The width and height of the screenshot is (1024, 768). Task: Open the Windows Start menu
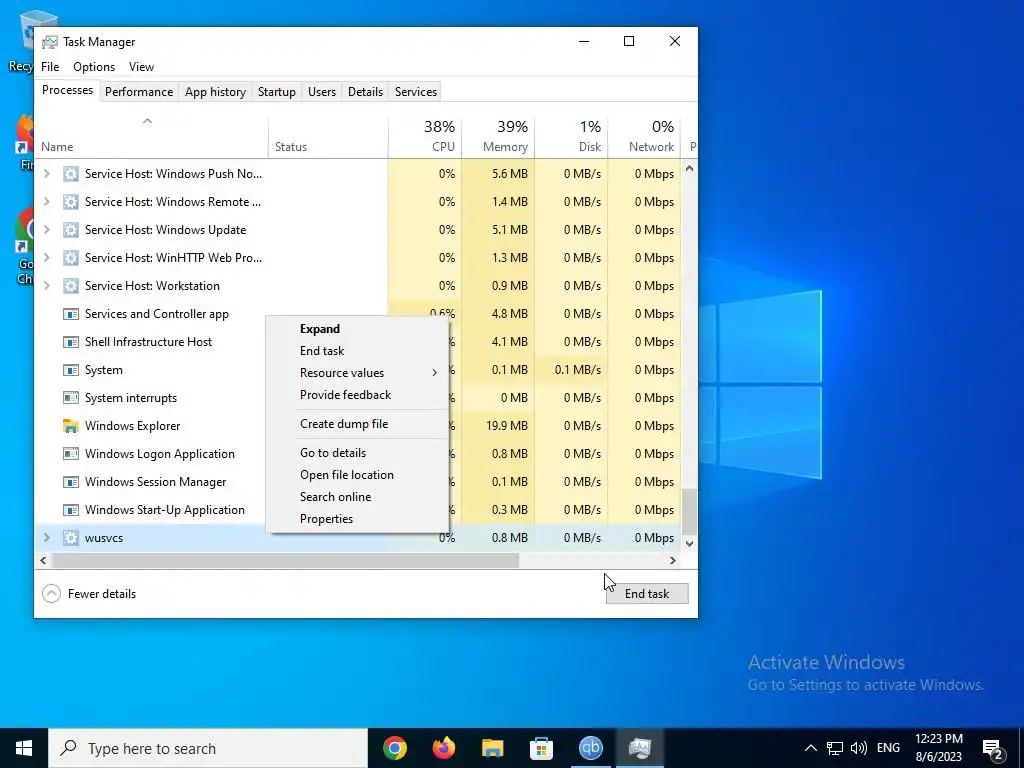point(24,748)
